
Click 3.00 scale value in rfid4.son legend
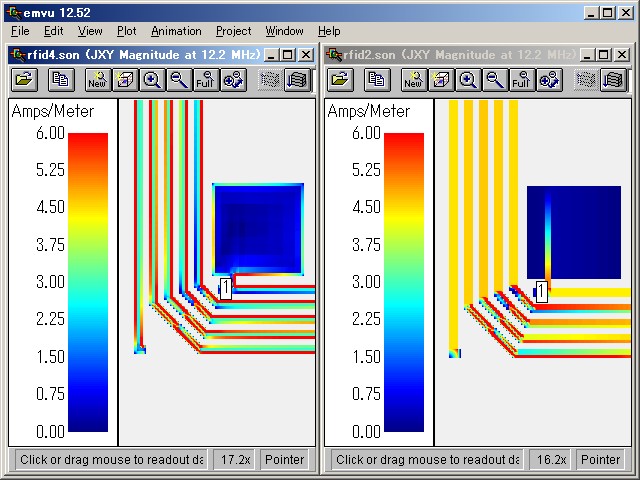(50, 282)
